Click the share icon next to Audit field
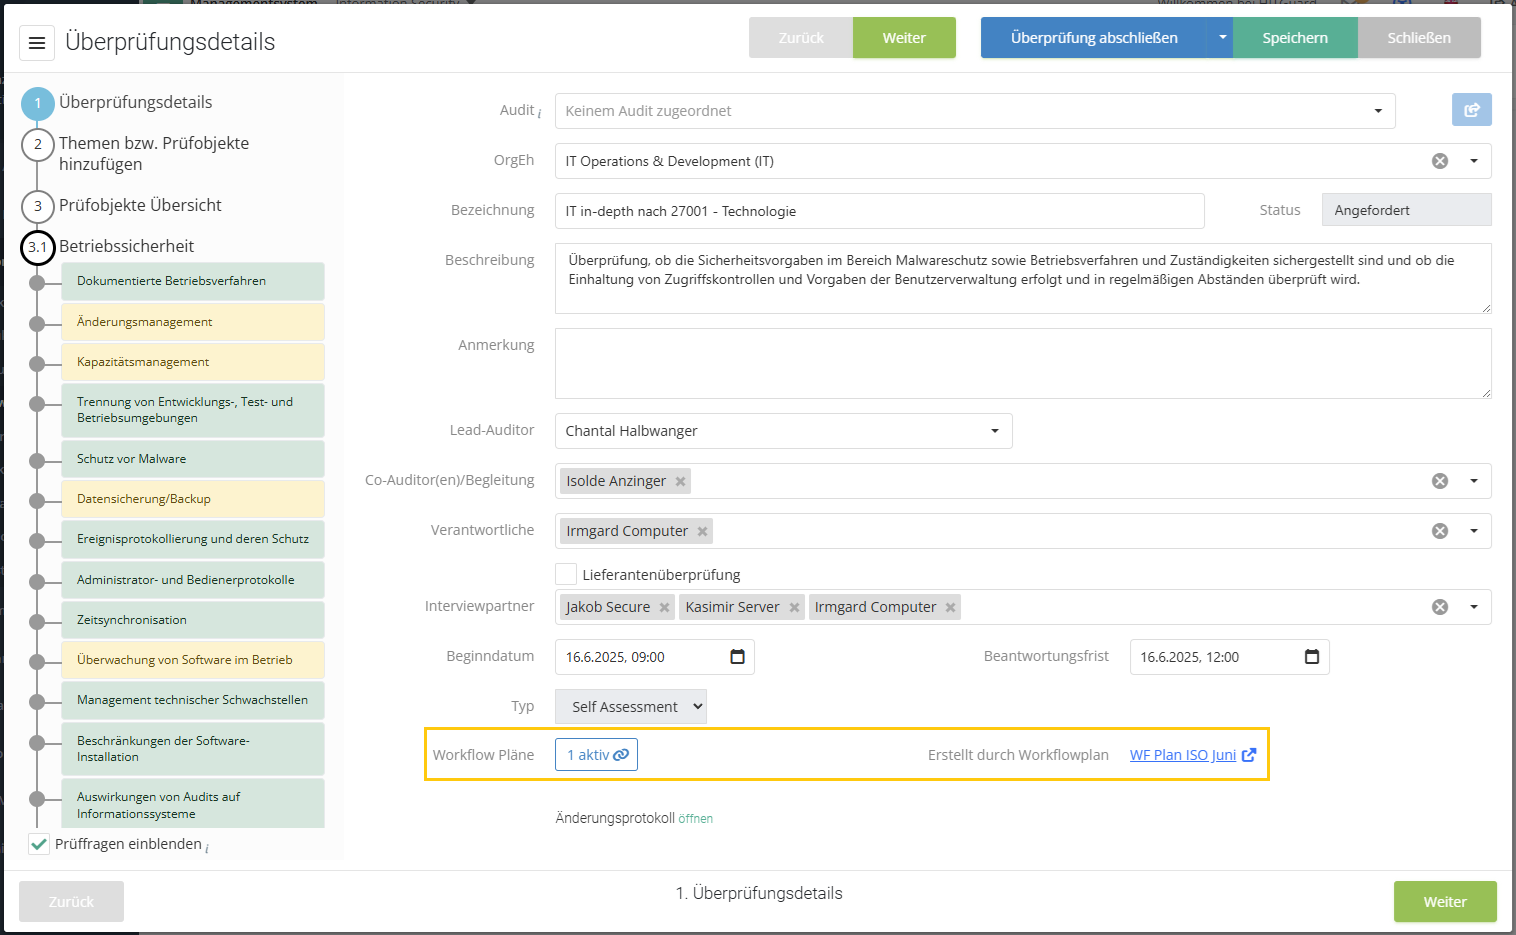This screenshot has width=1516, height=935. [1471, 110]
